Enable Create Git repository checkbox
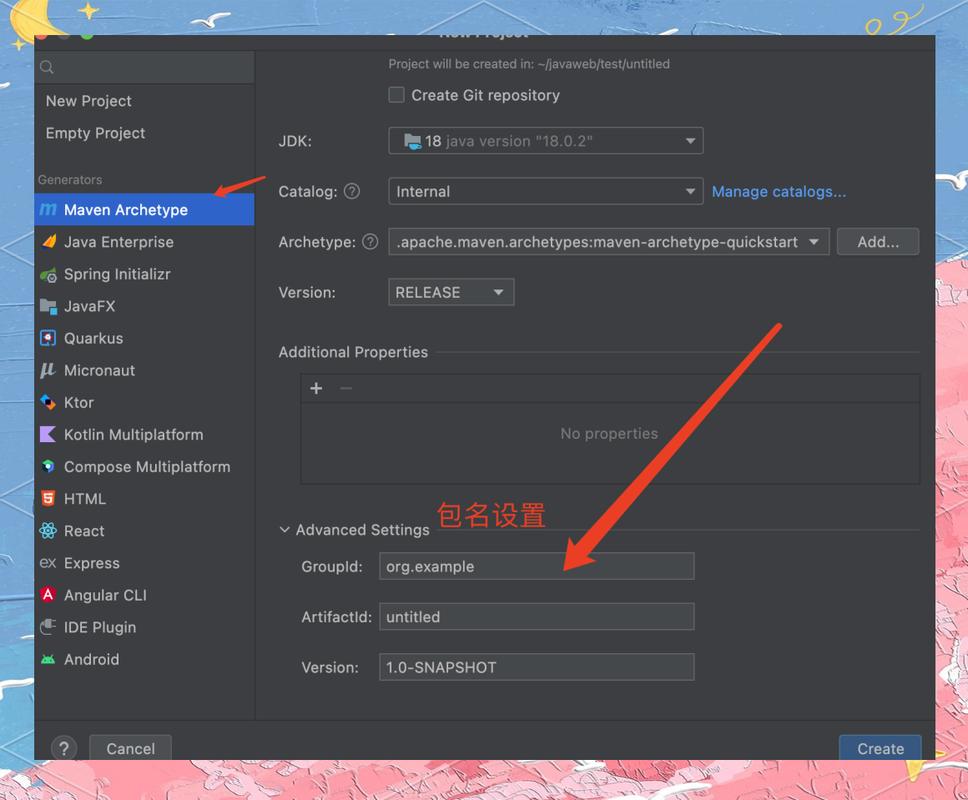The height and width of the screenshot is (800, 968). tap(396, 95)
